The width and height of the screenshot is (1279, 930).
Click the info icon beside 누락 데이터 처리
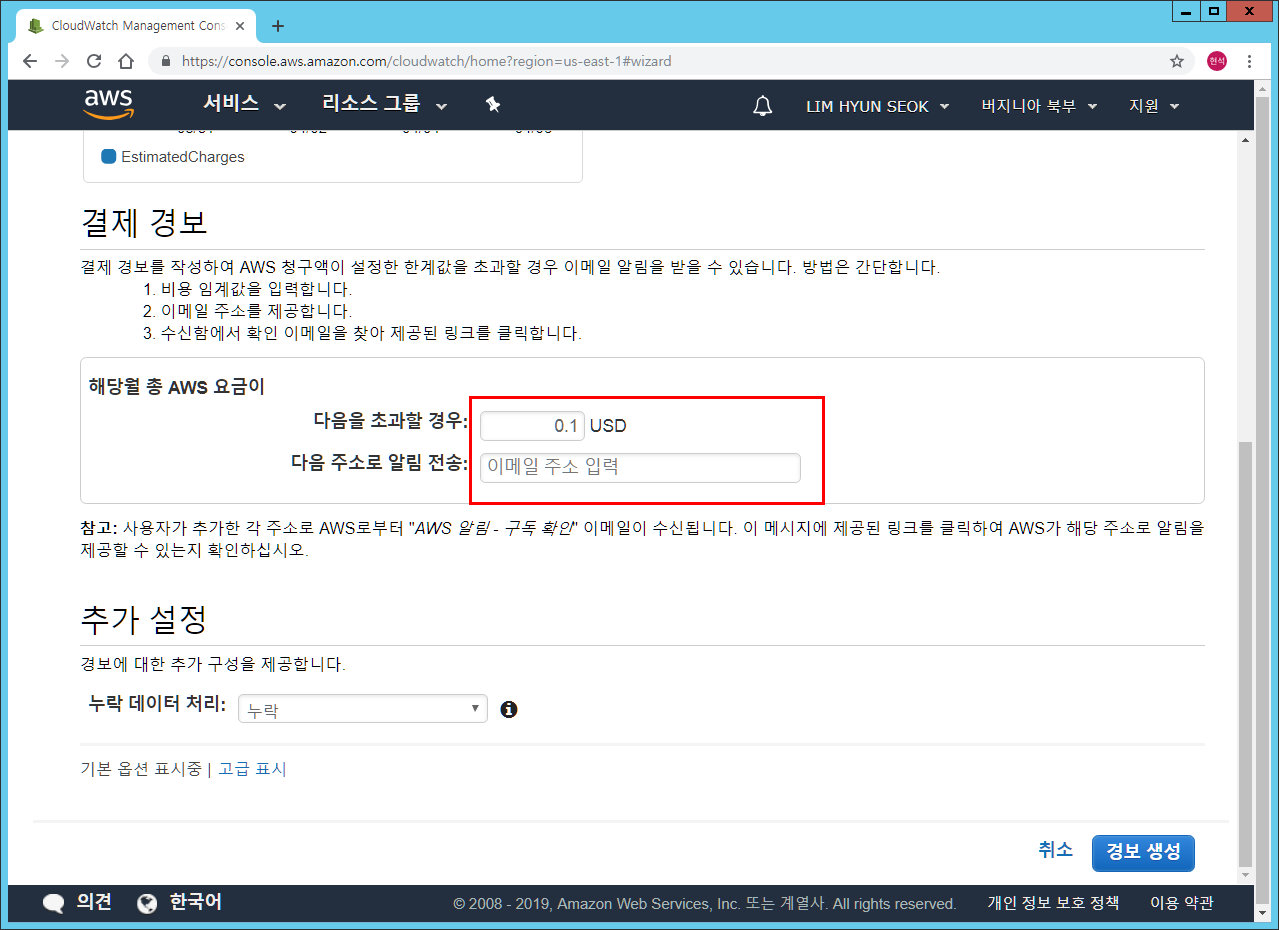(509, 710)
